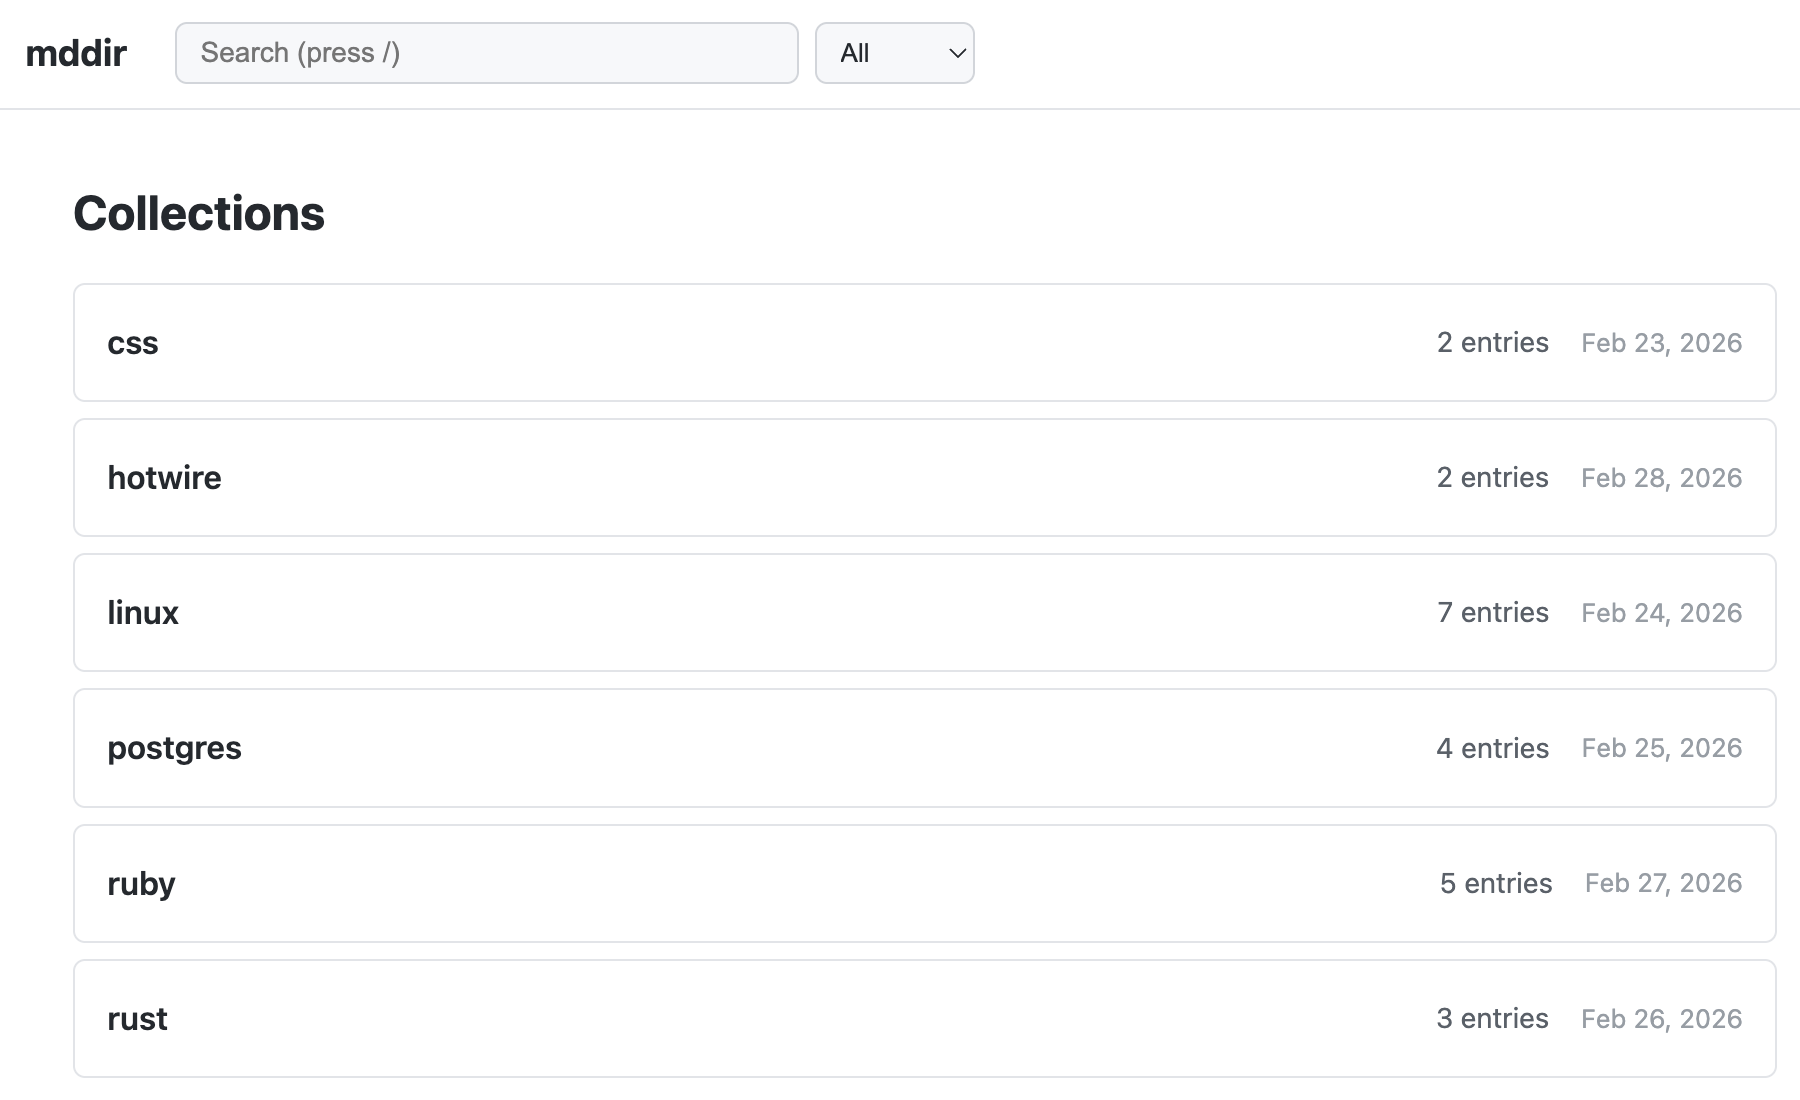Click the Feb 26, 2026 date
1800x1100 pixels.
pyautogui.click(x=1661, y=1019)
